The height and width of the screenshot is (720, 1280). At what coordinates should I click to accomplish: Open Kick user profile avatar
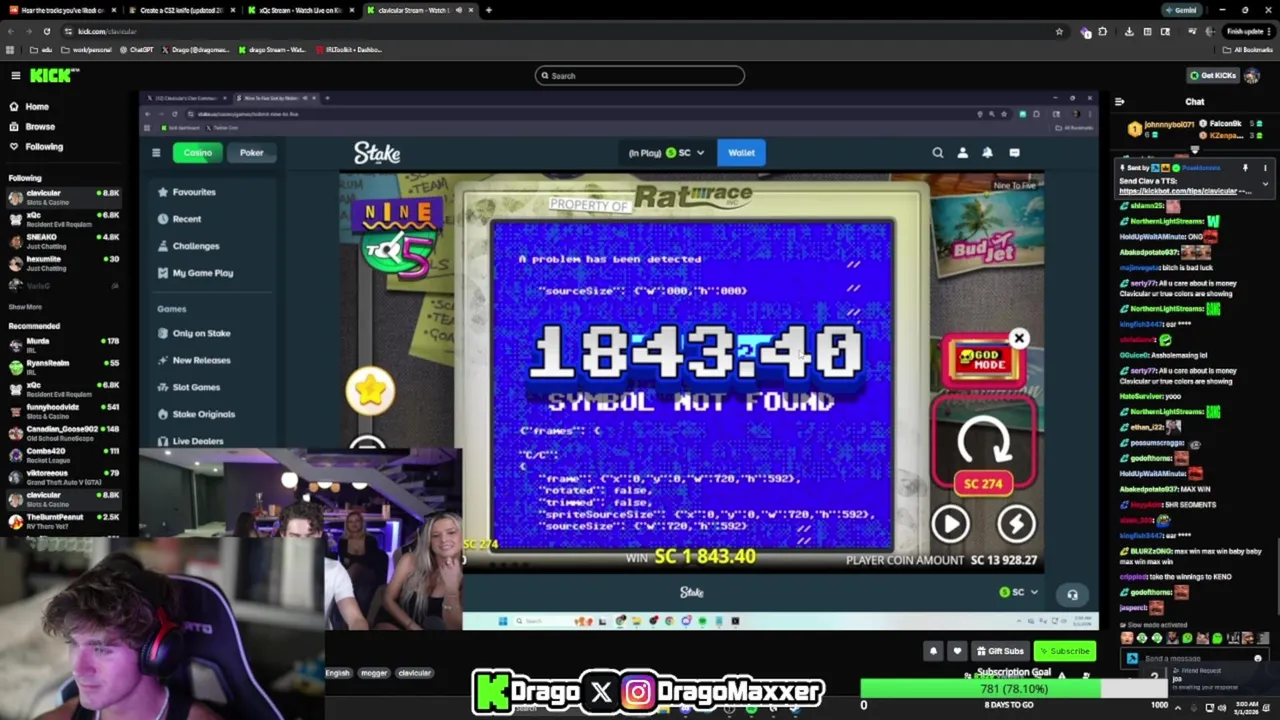tap(1252, 76)
